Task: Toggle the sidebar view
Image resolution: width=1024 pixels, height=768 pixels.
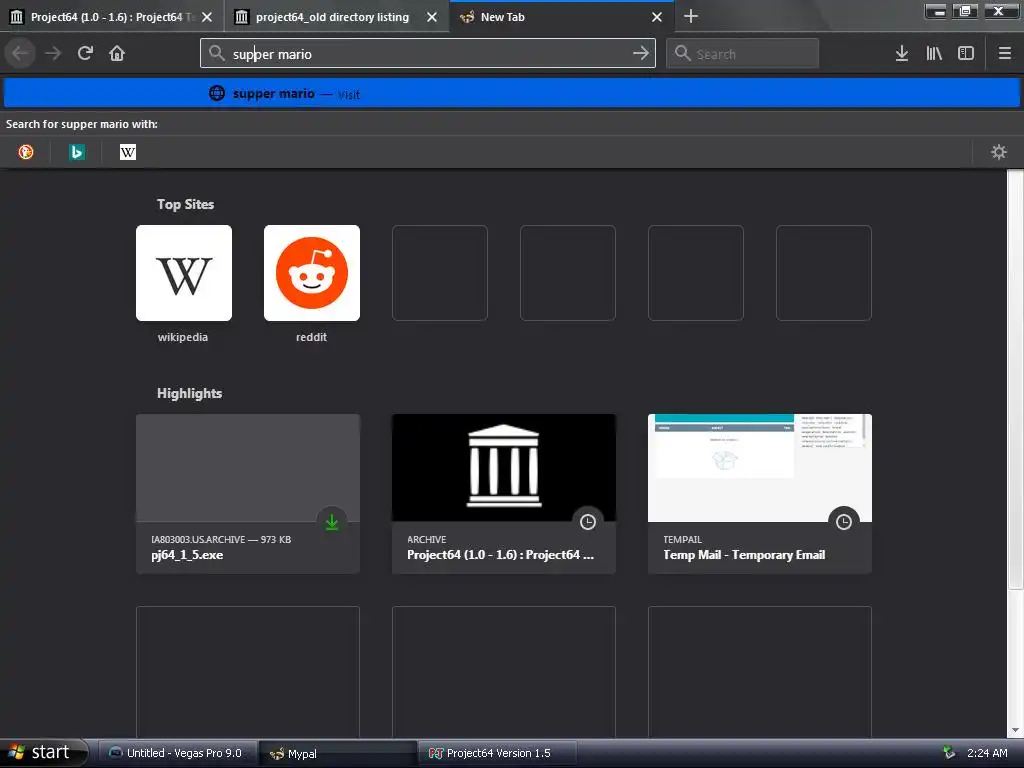Action: (x=966, y=54)
